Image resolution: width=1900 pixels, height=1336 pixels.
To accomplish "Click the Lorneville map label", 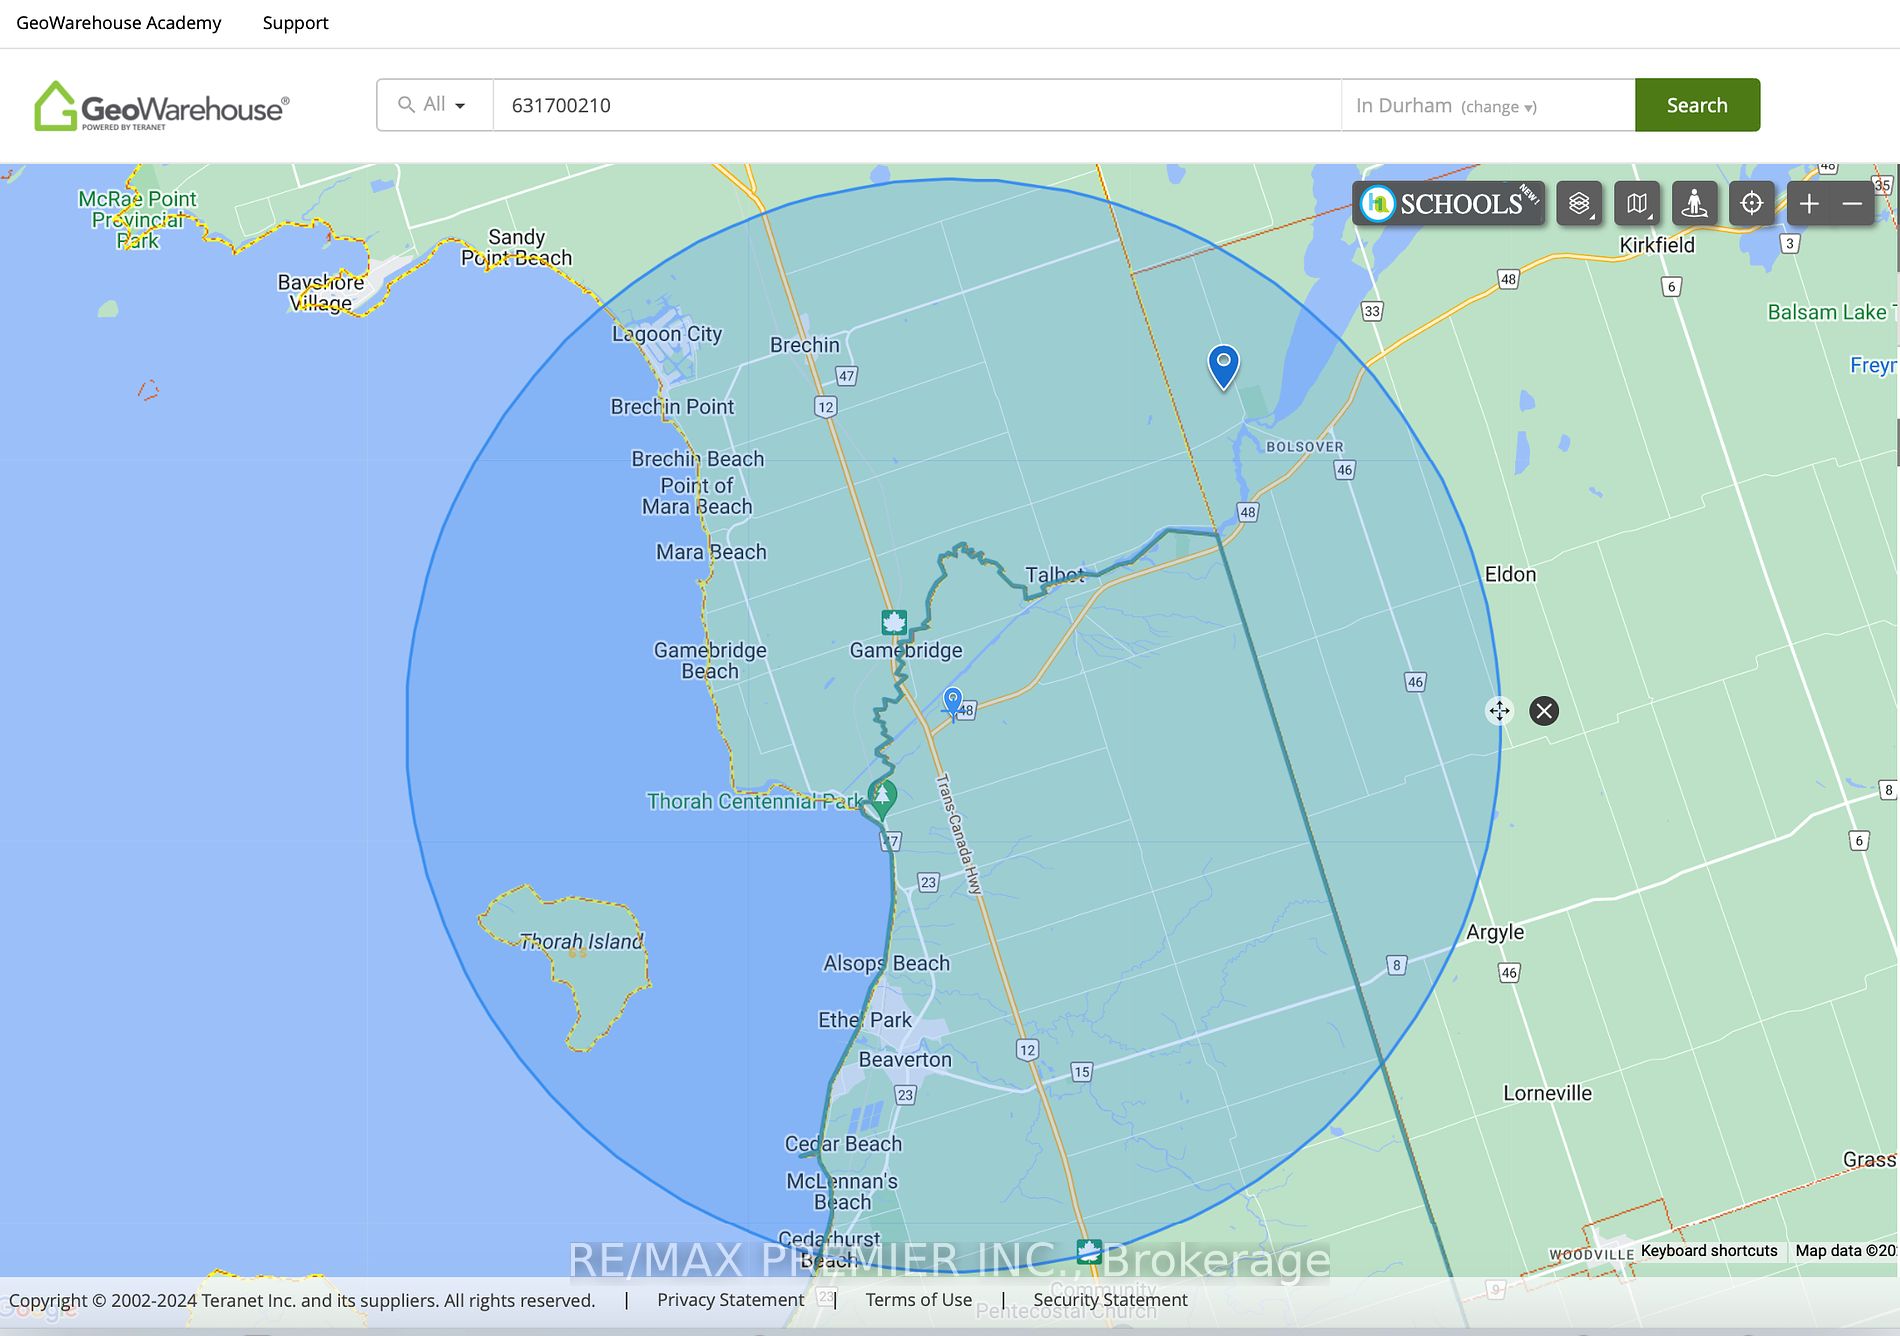I will [x=1547, y=1093].
